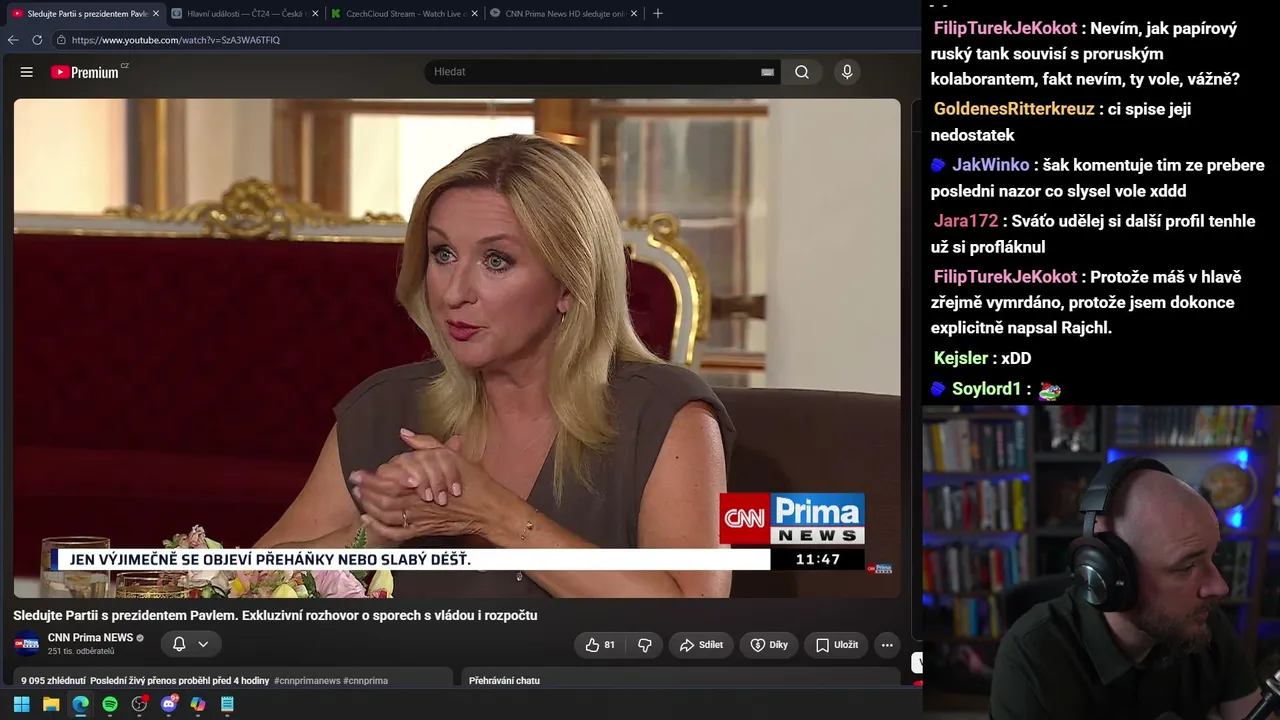Click chat username JakWinko
Viewport: 1280px width, 720px height.
coord(990,165)
